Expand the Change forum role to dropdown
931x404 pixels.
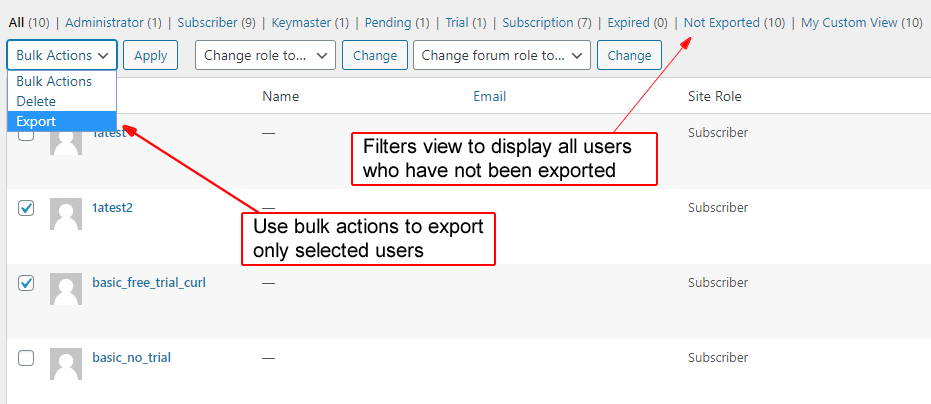501,55
